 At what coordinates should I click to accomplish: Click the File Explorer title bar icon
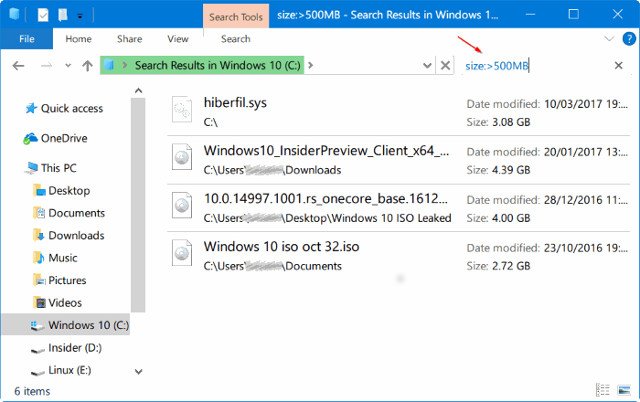point(14,14)
